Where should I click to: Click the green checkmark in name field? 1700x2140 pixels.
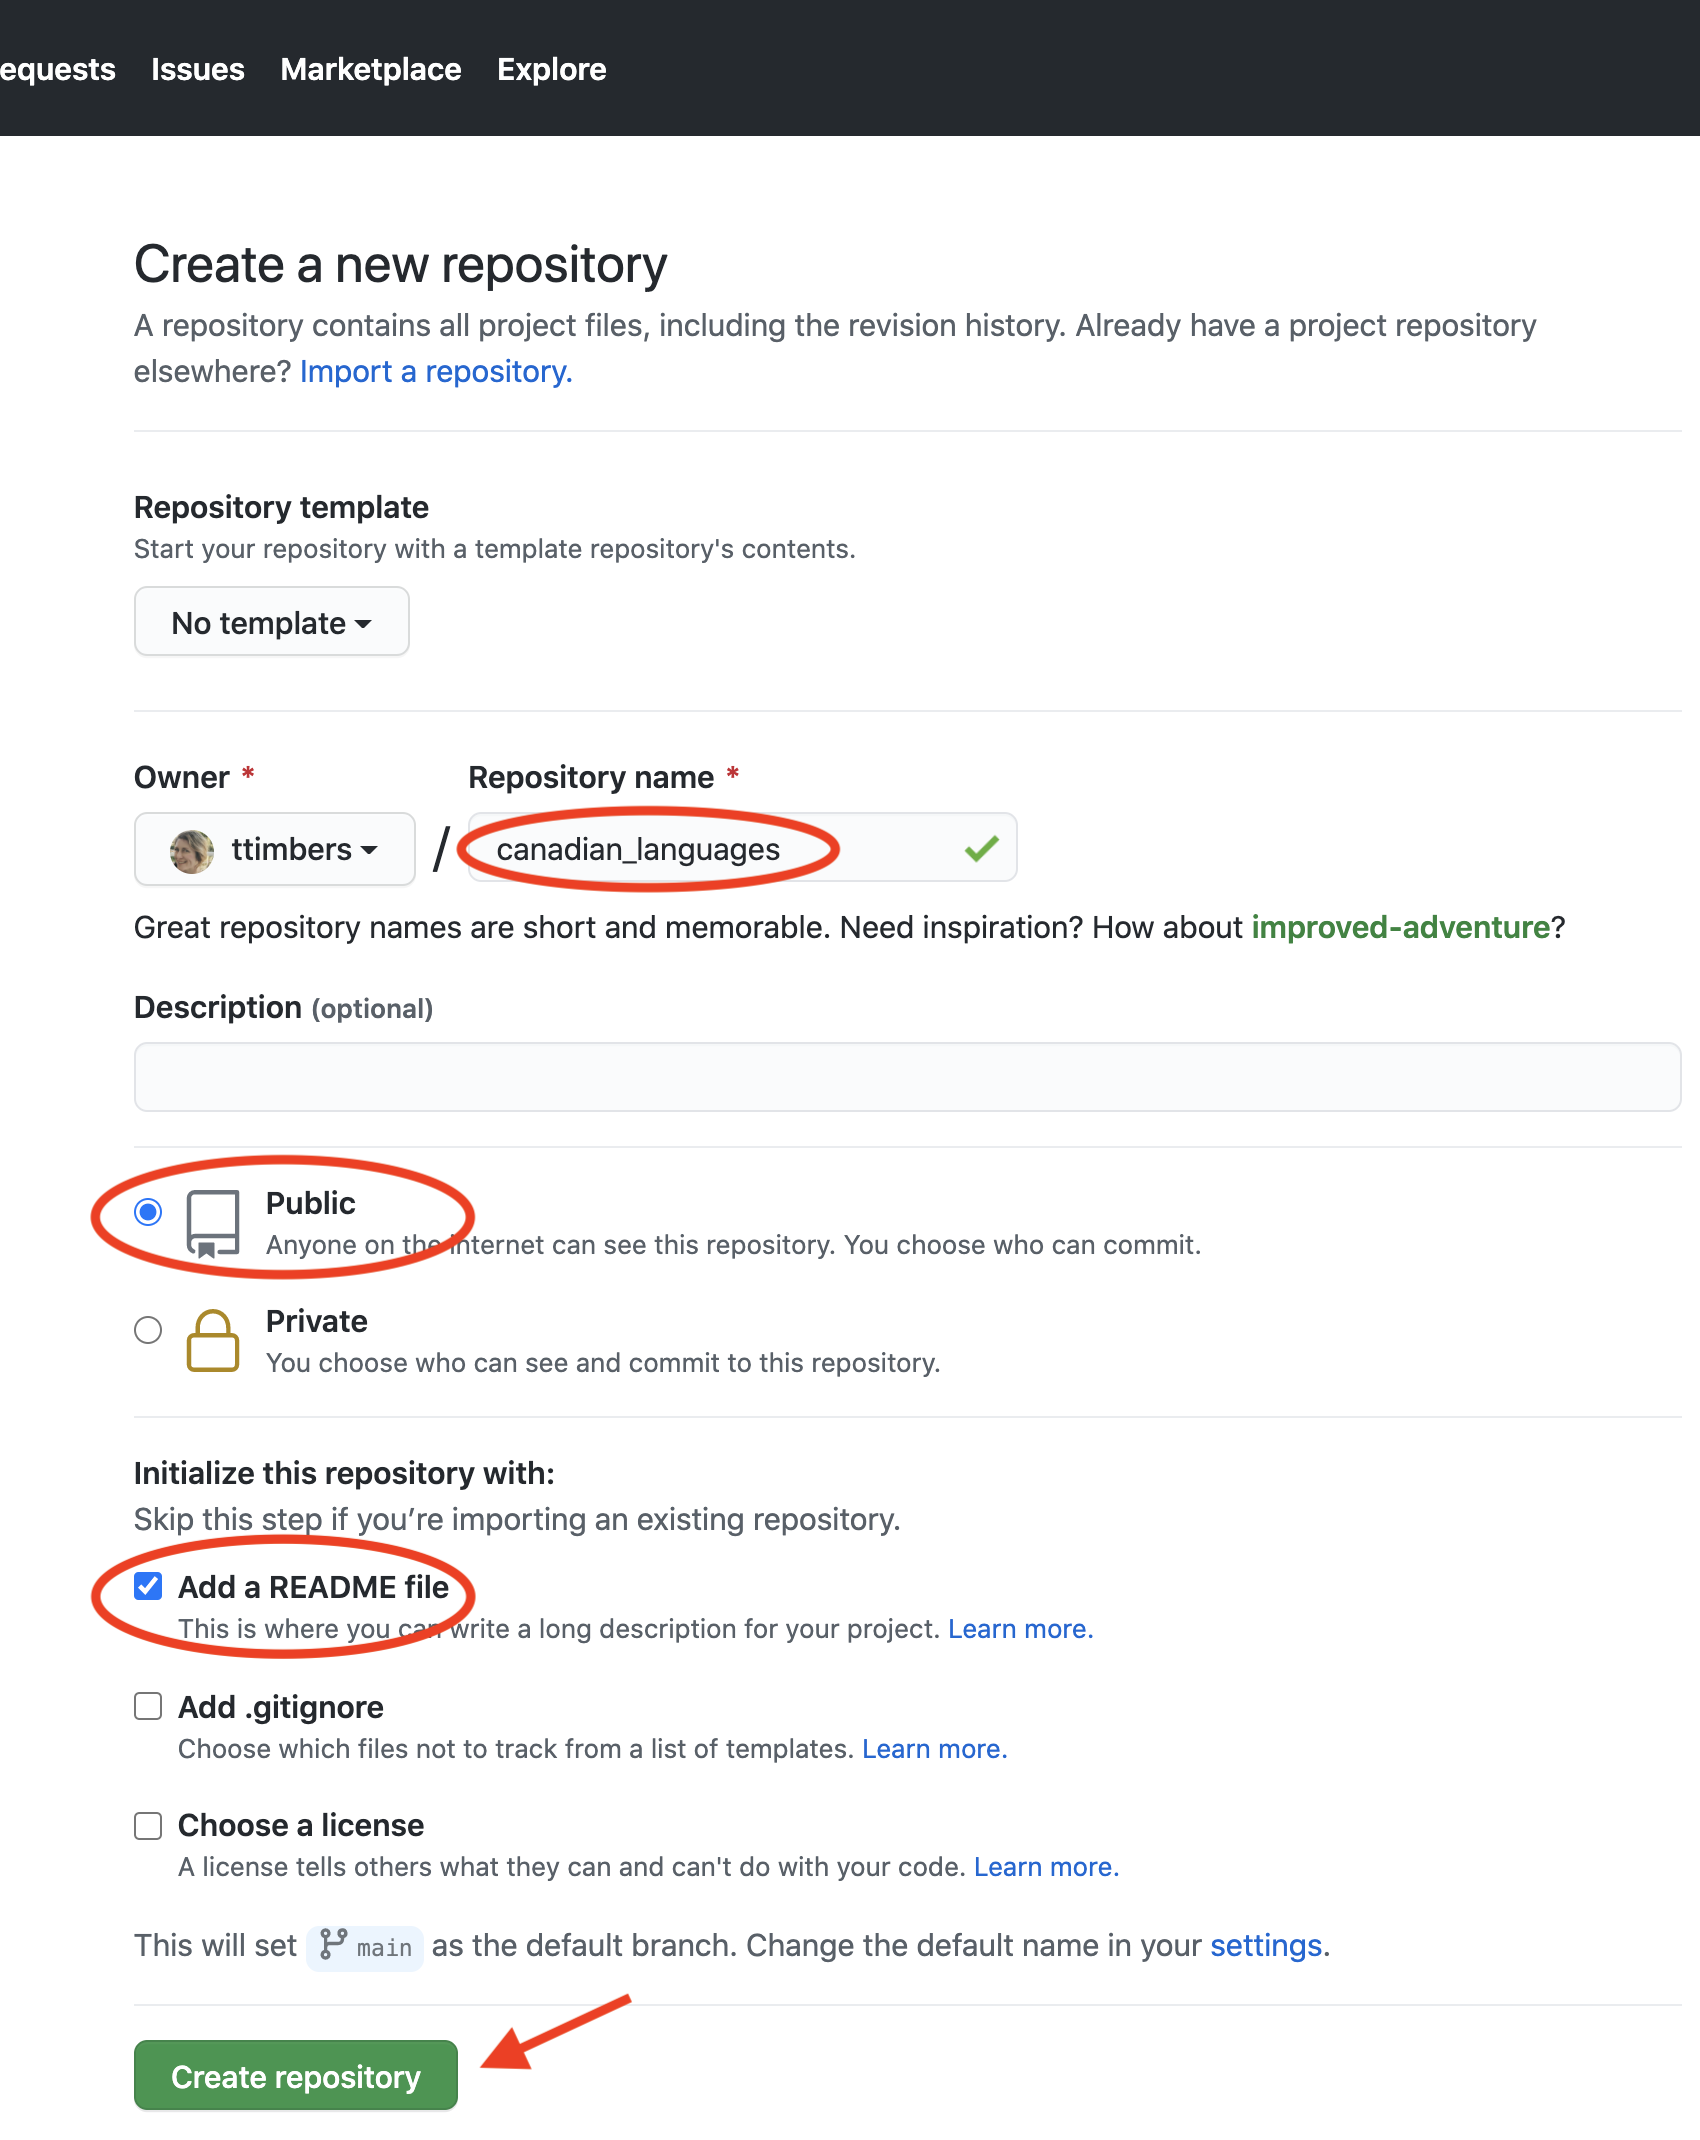pos(981,849)
